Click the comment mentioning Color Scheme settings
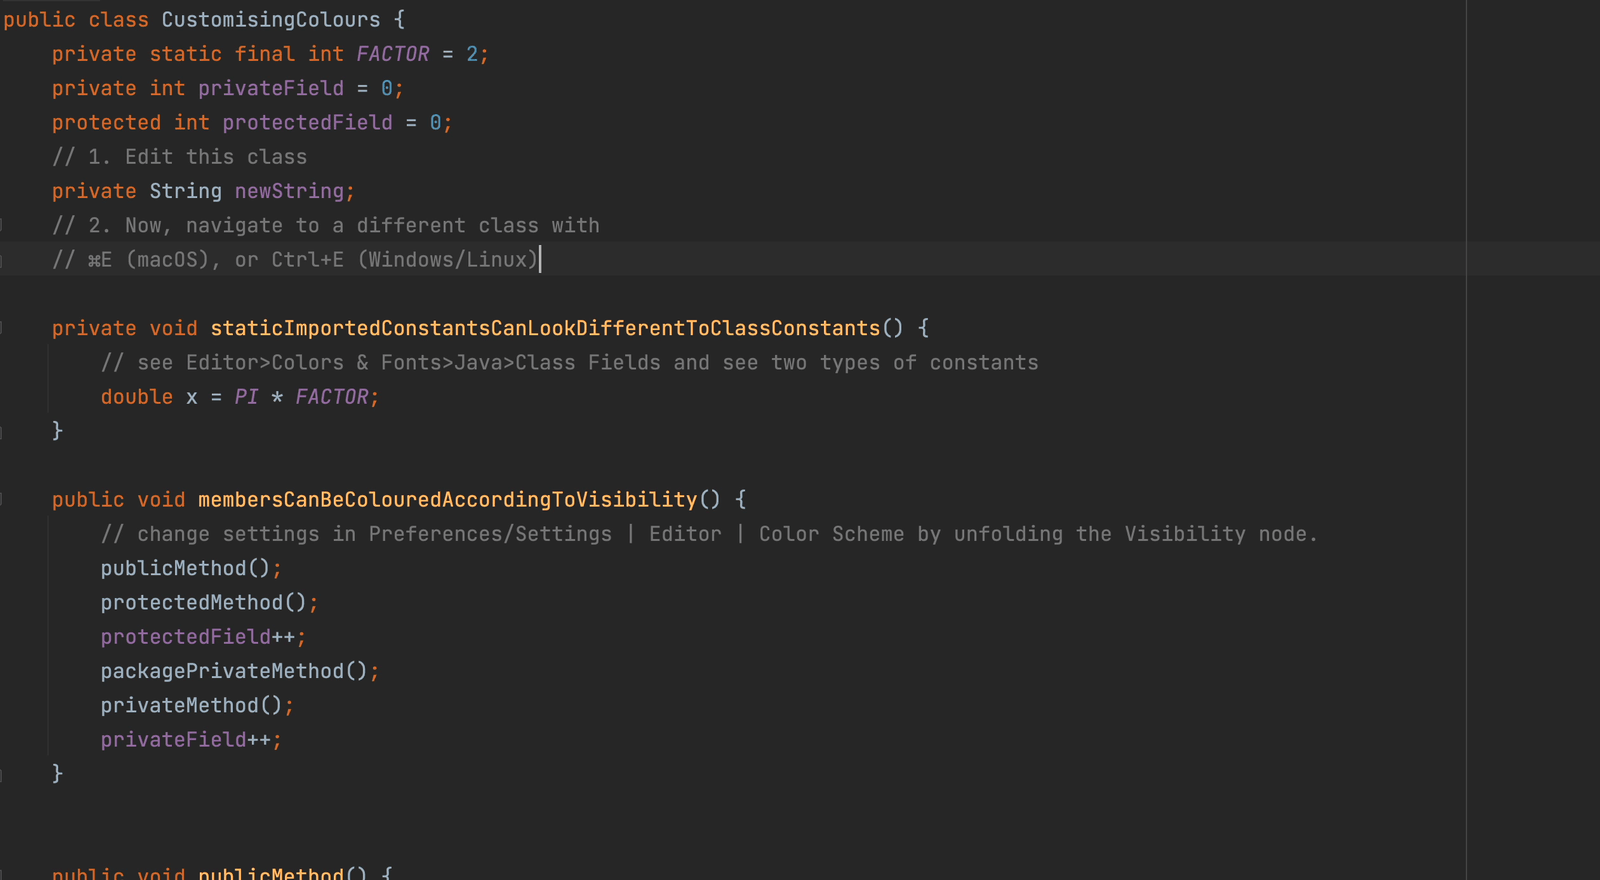Viewport: 1600px width, 880px height. pyautogui.click(x=708, y=534)
